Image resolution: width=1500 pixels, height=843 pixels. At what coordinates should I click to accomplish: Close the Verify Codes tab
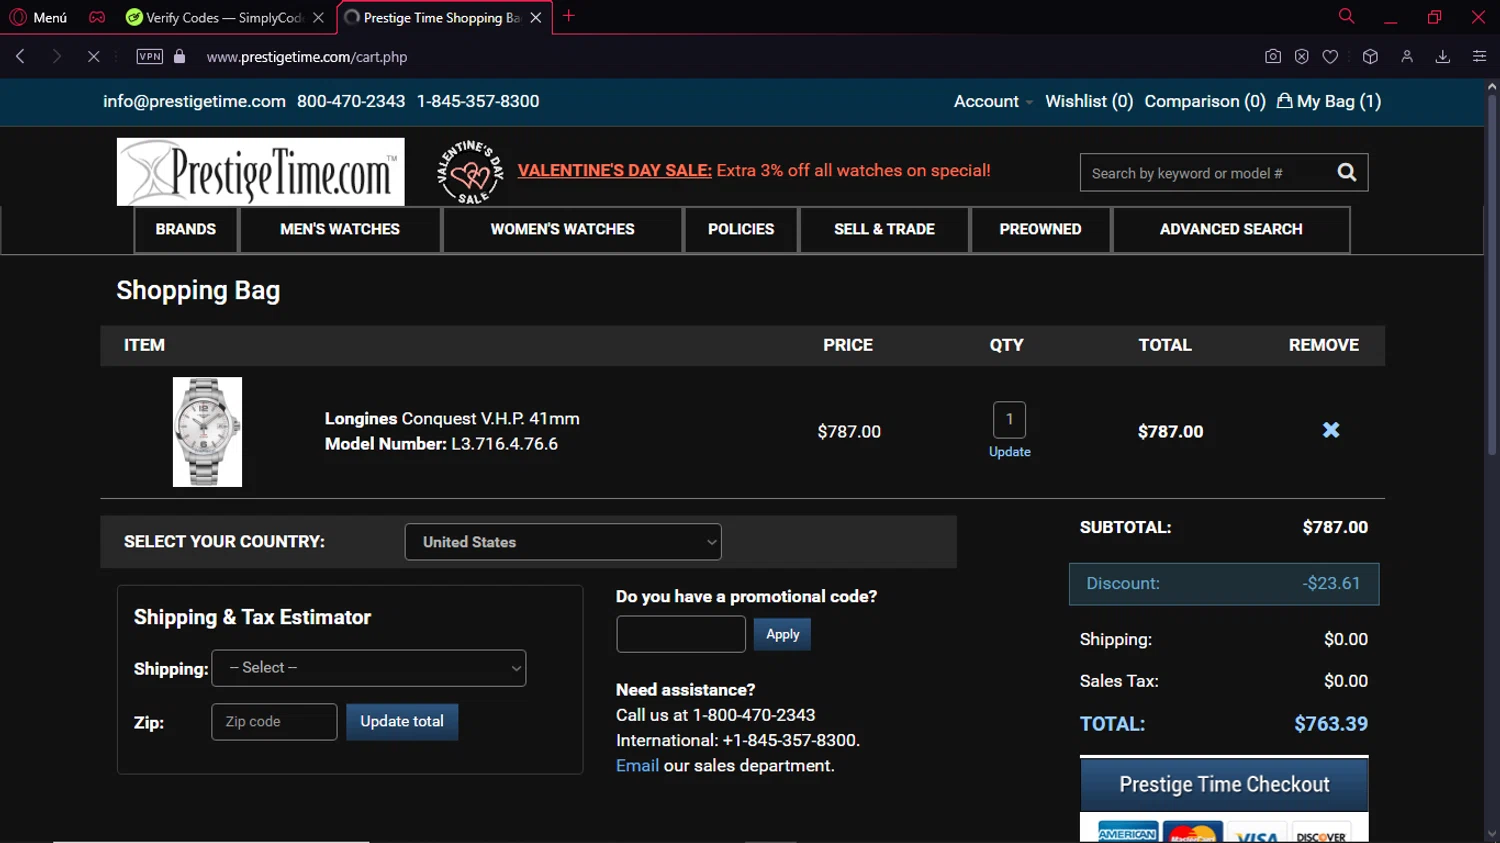point(318,17)
